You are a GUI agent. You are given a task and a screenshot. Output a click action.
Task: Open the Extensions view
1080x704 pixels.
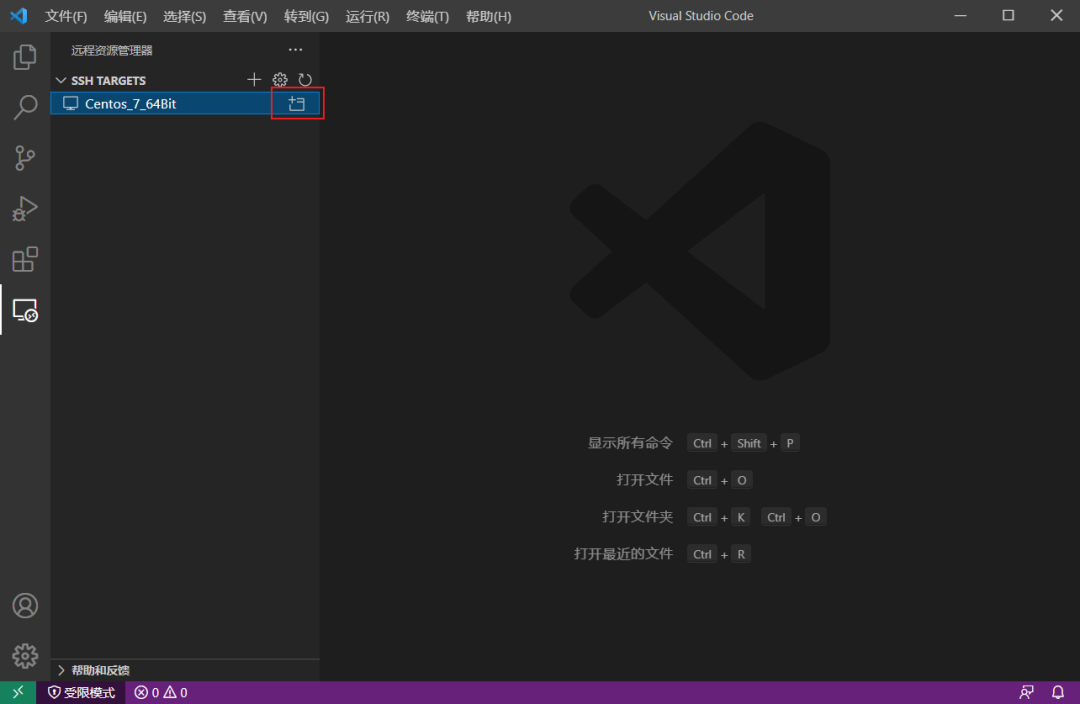(25, 260)
